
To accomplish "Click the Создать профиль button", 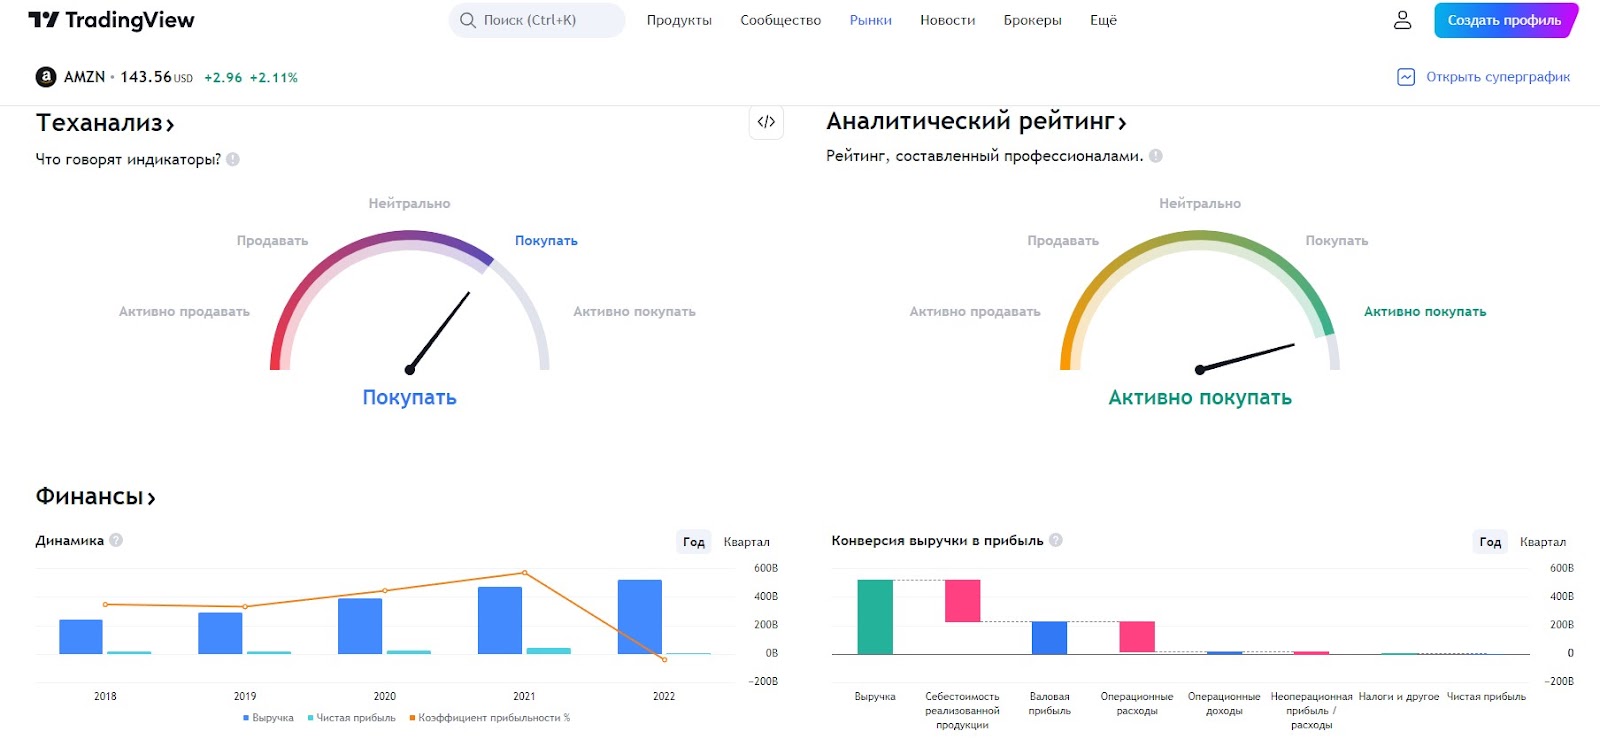I will tap(1505, 20).
